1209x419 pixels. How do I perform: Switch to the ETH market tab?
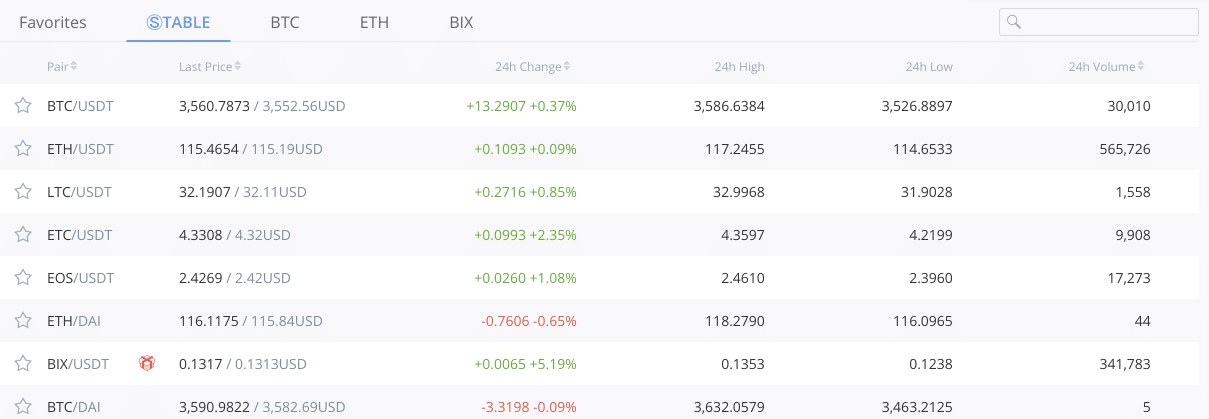coord(374,22)
